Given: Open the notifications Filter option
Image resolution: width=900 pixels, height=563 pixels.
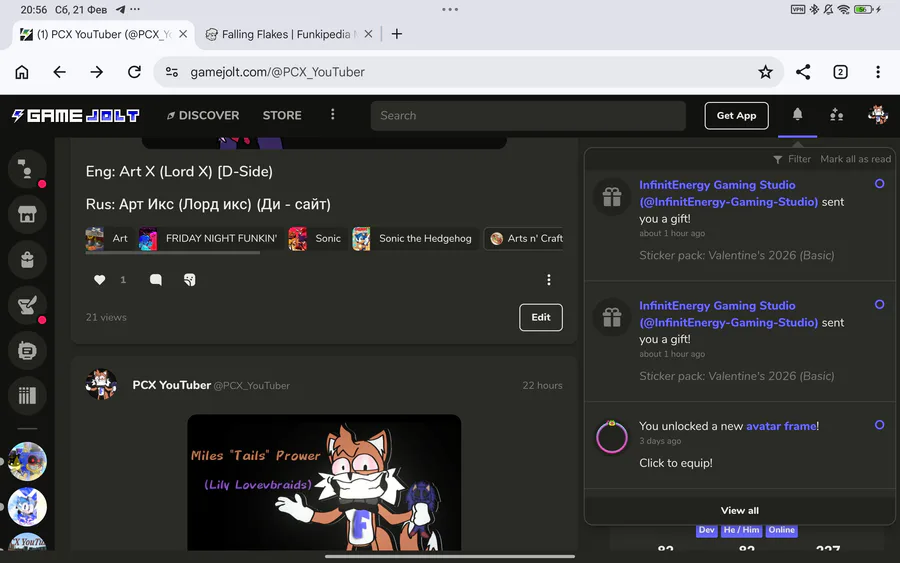Looking at the screenshot, I should point(792,159).
